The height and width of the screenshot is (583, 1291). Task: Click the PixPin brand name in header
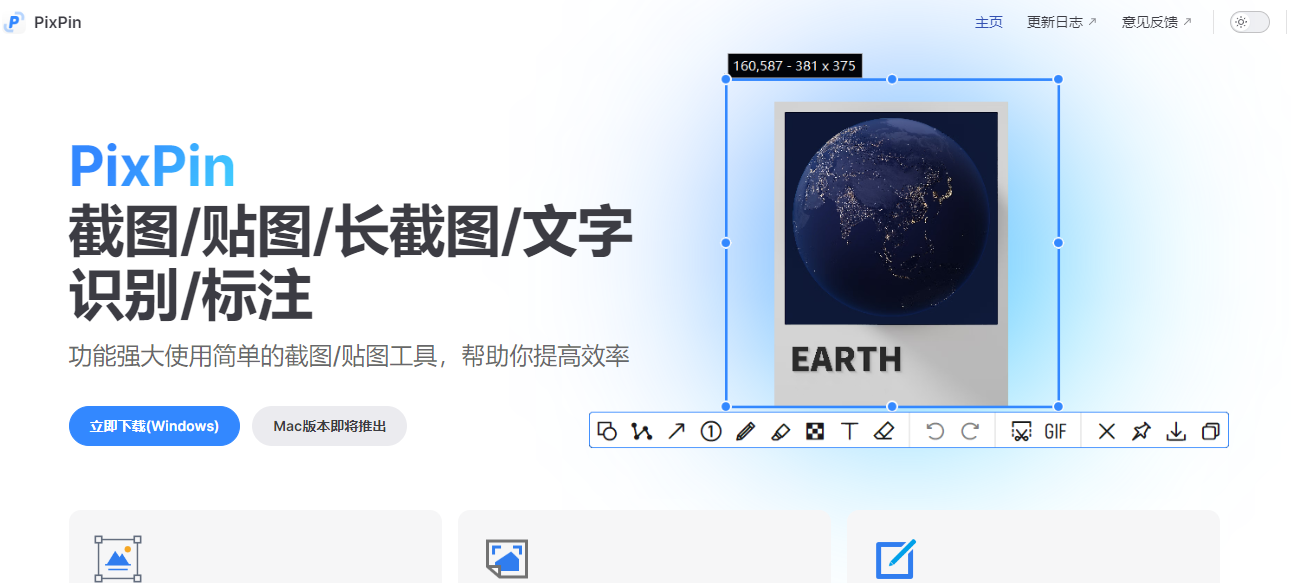56,22
